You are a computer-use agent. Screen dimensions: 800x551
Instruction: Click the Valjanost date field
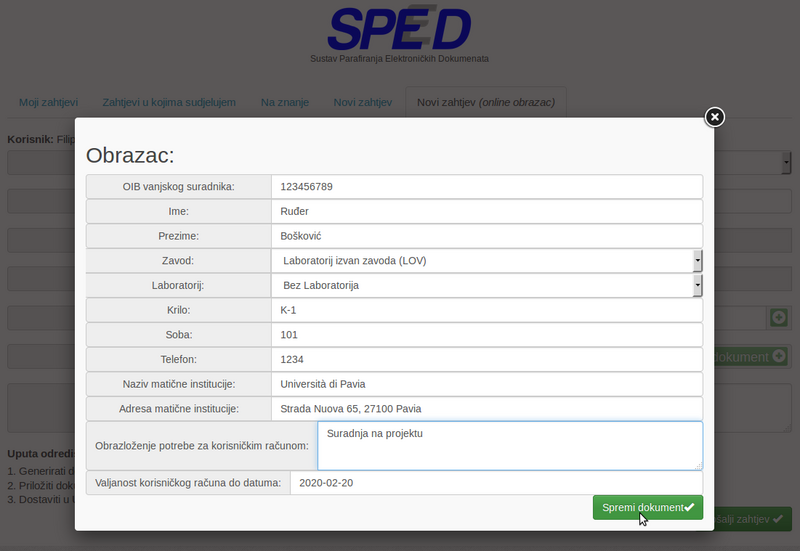(x=495, y=483)
